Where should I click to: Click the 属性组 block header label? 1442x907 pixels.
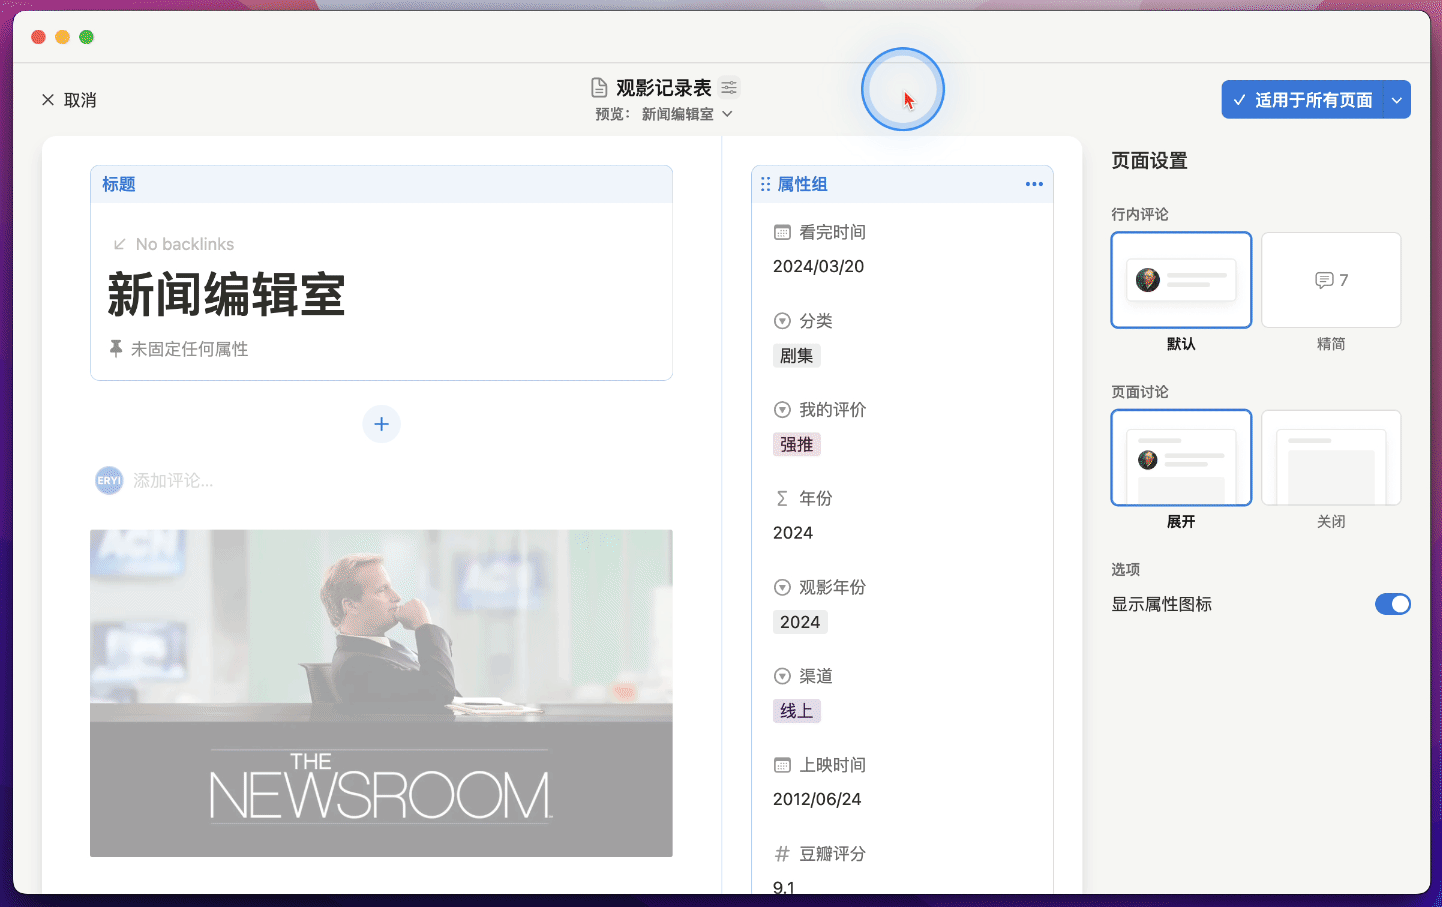[x=803, y=184]
